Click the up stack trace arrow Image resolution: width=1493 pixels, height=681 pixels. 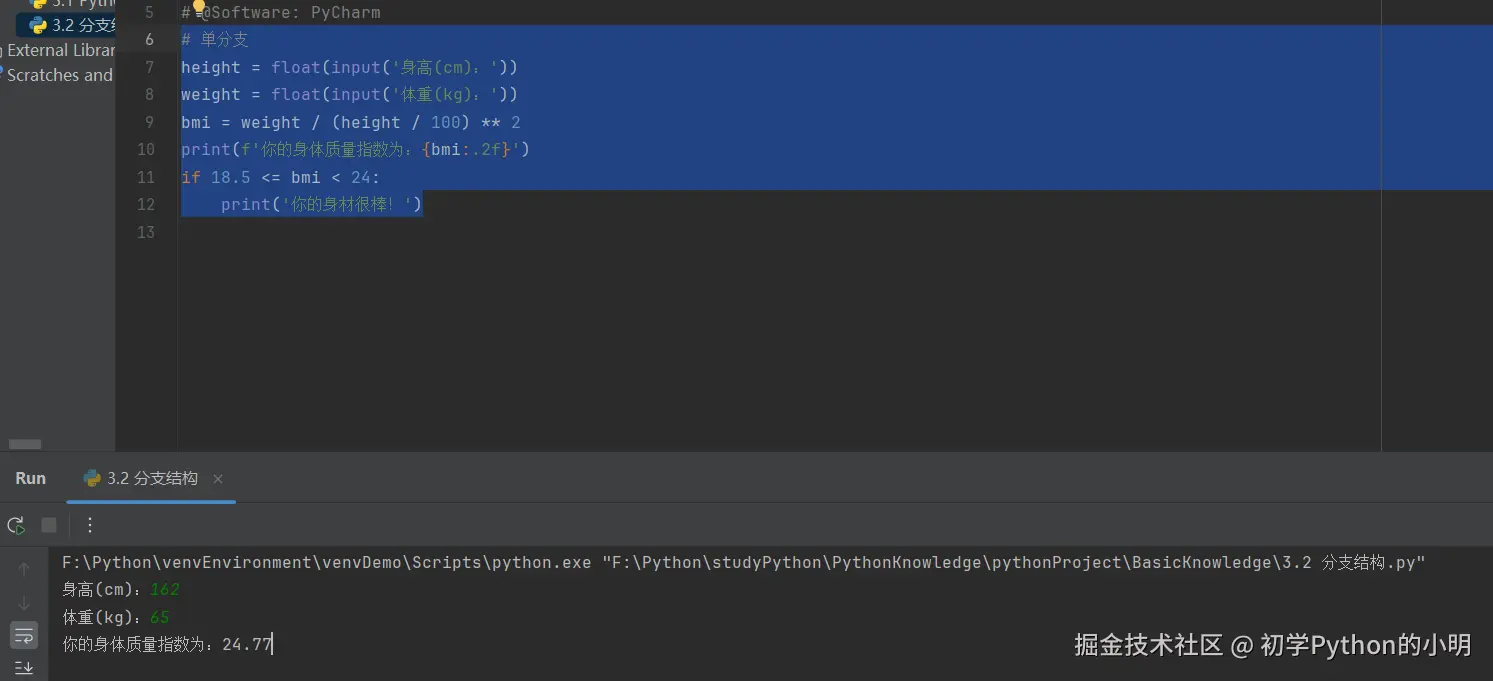tap(24, 568)
